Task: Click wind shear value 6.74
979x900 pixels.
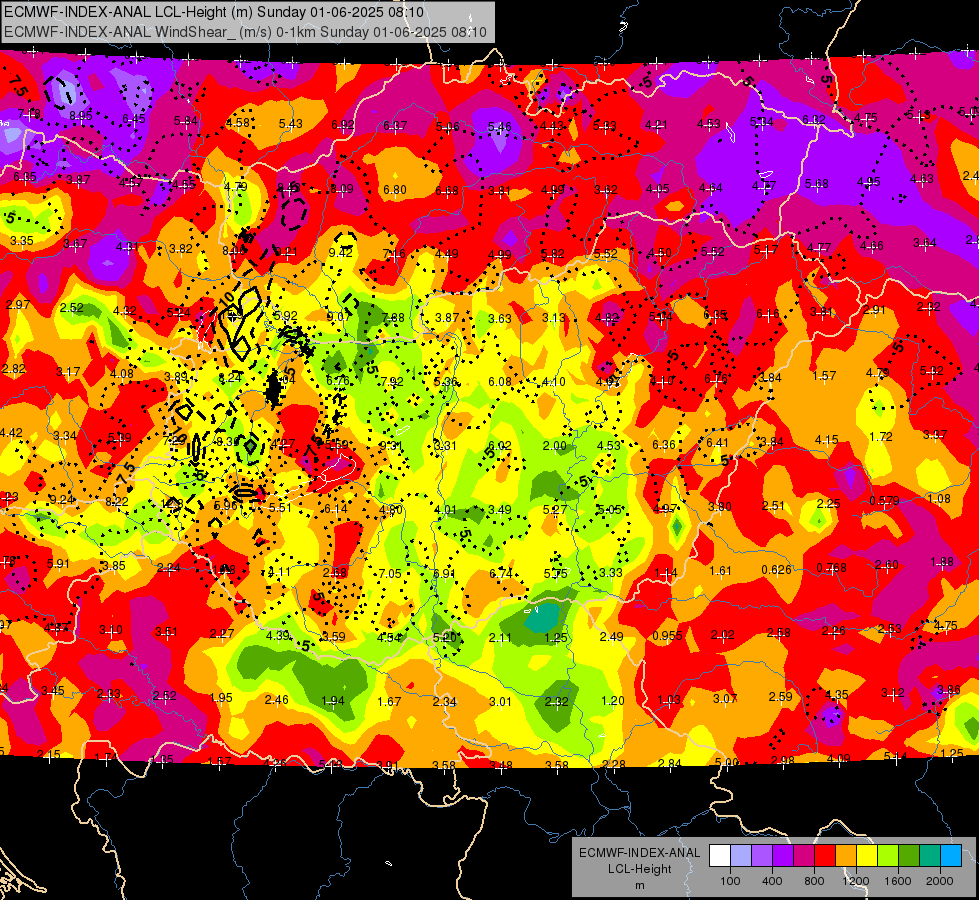Action: click(501, 573)
